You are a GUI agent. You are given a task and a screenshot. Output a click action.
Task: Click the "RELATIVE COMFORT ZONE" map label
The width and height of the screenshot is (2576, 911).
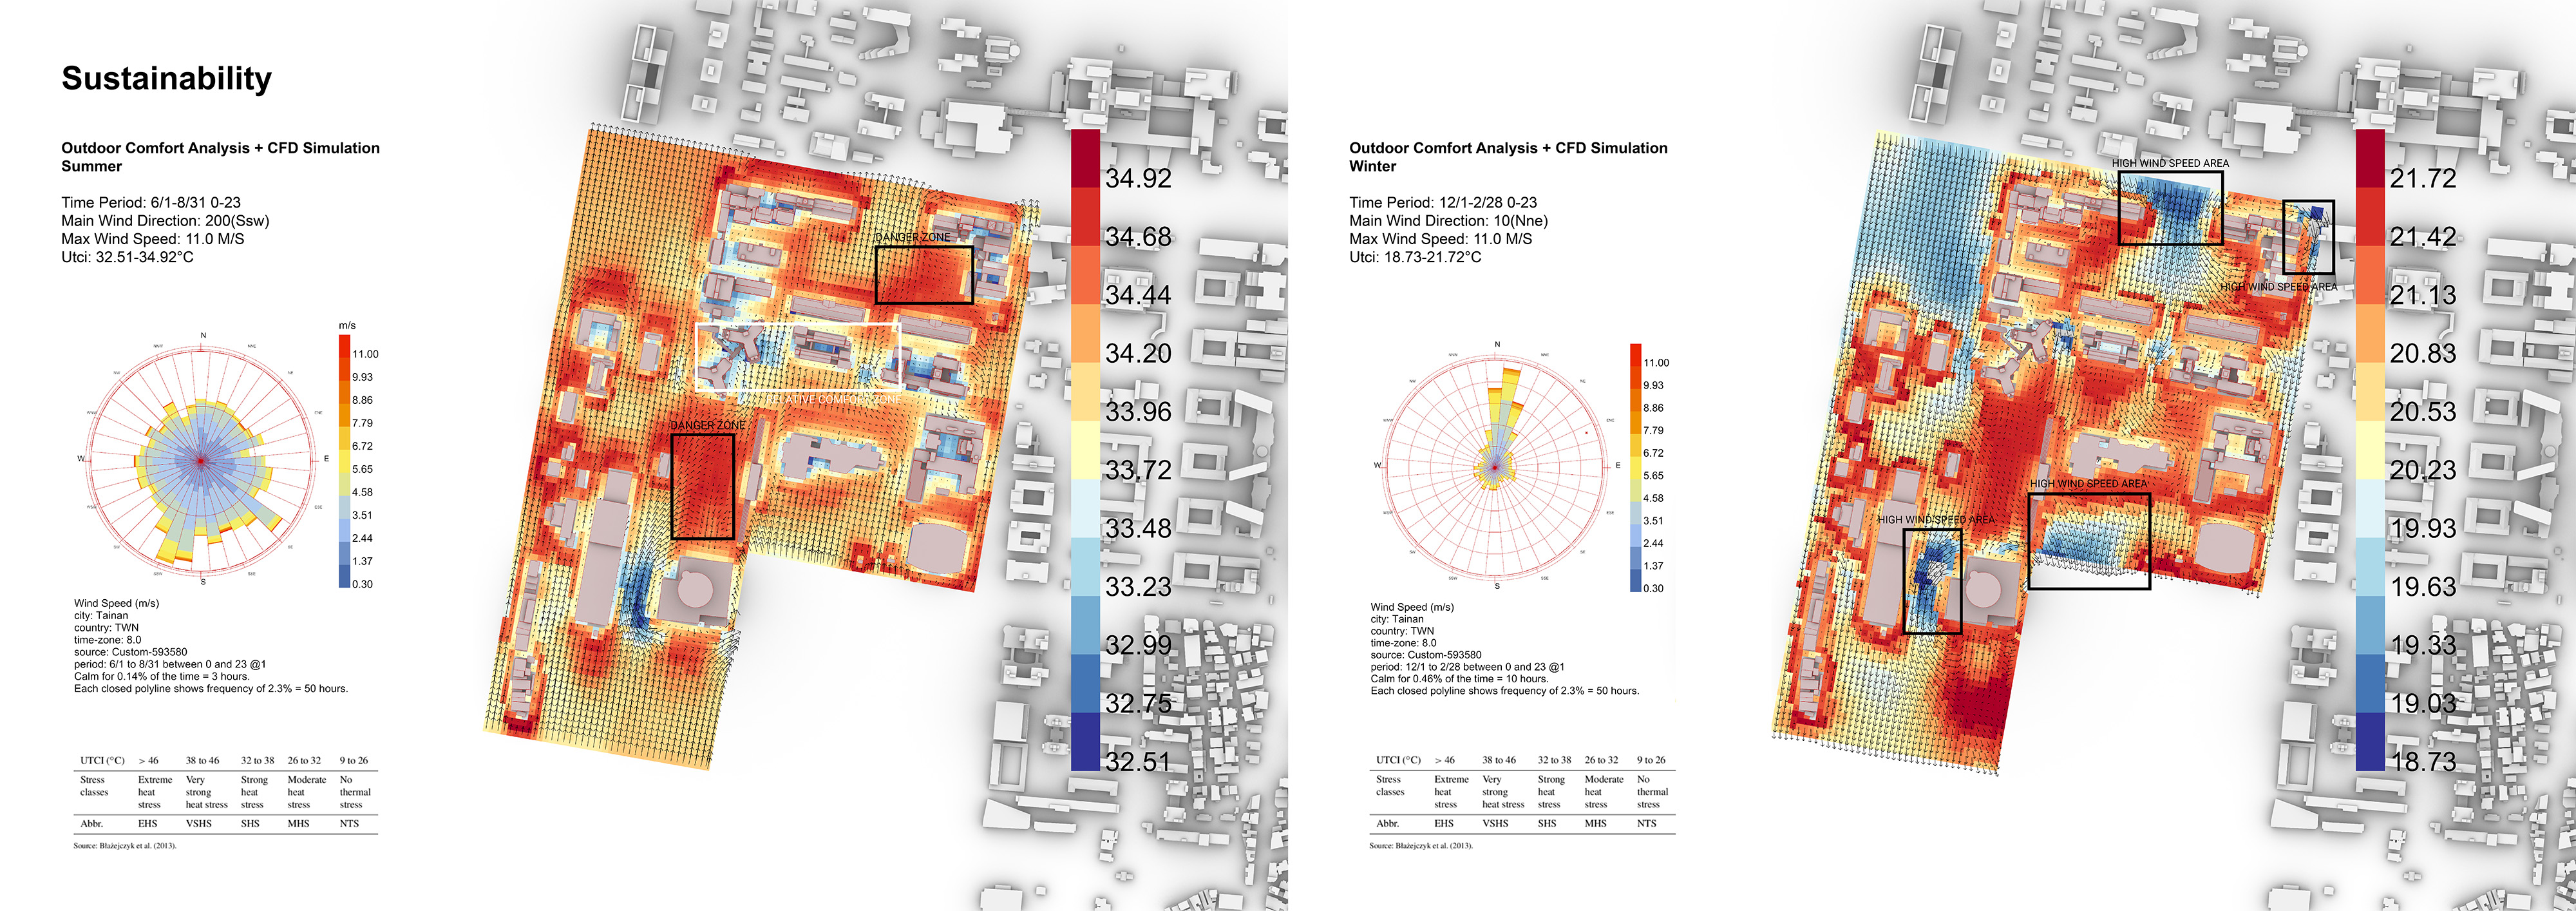[x=834, y=399]
